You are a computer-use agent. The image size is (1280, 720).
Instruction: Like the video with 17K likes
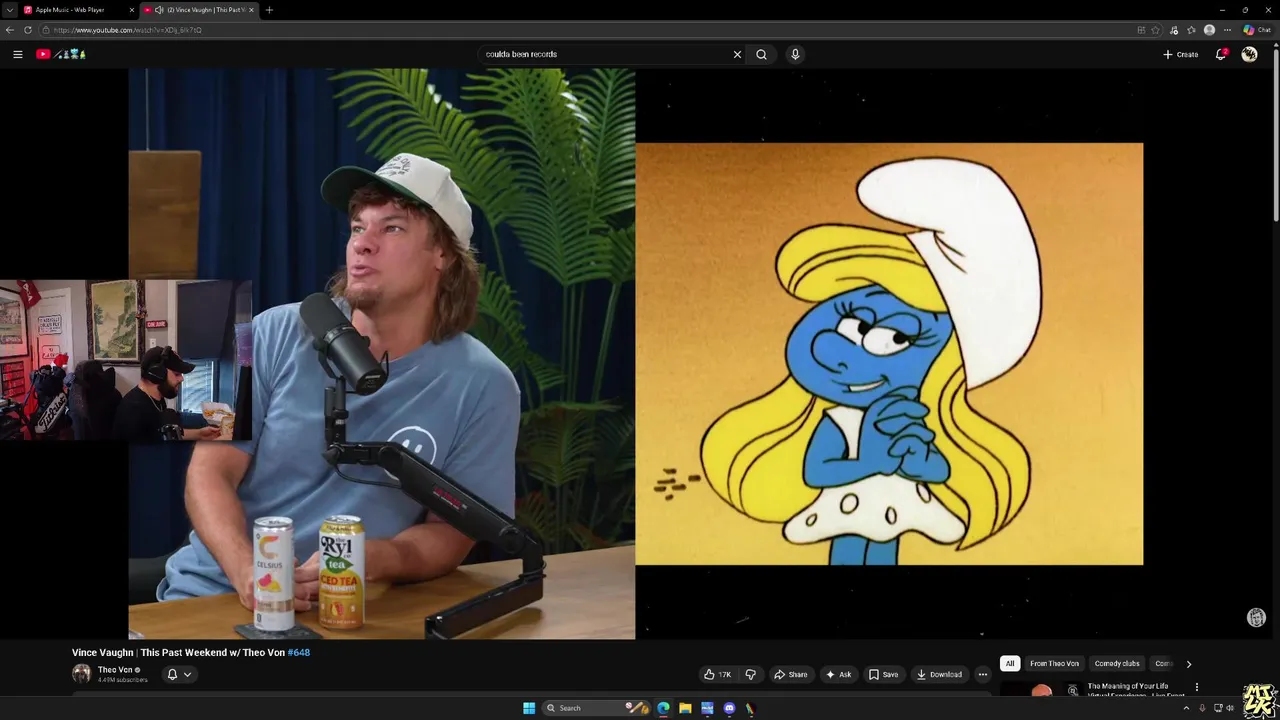(718, 674)
